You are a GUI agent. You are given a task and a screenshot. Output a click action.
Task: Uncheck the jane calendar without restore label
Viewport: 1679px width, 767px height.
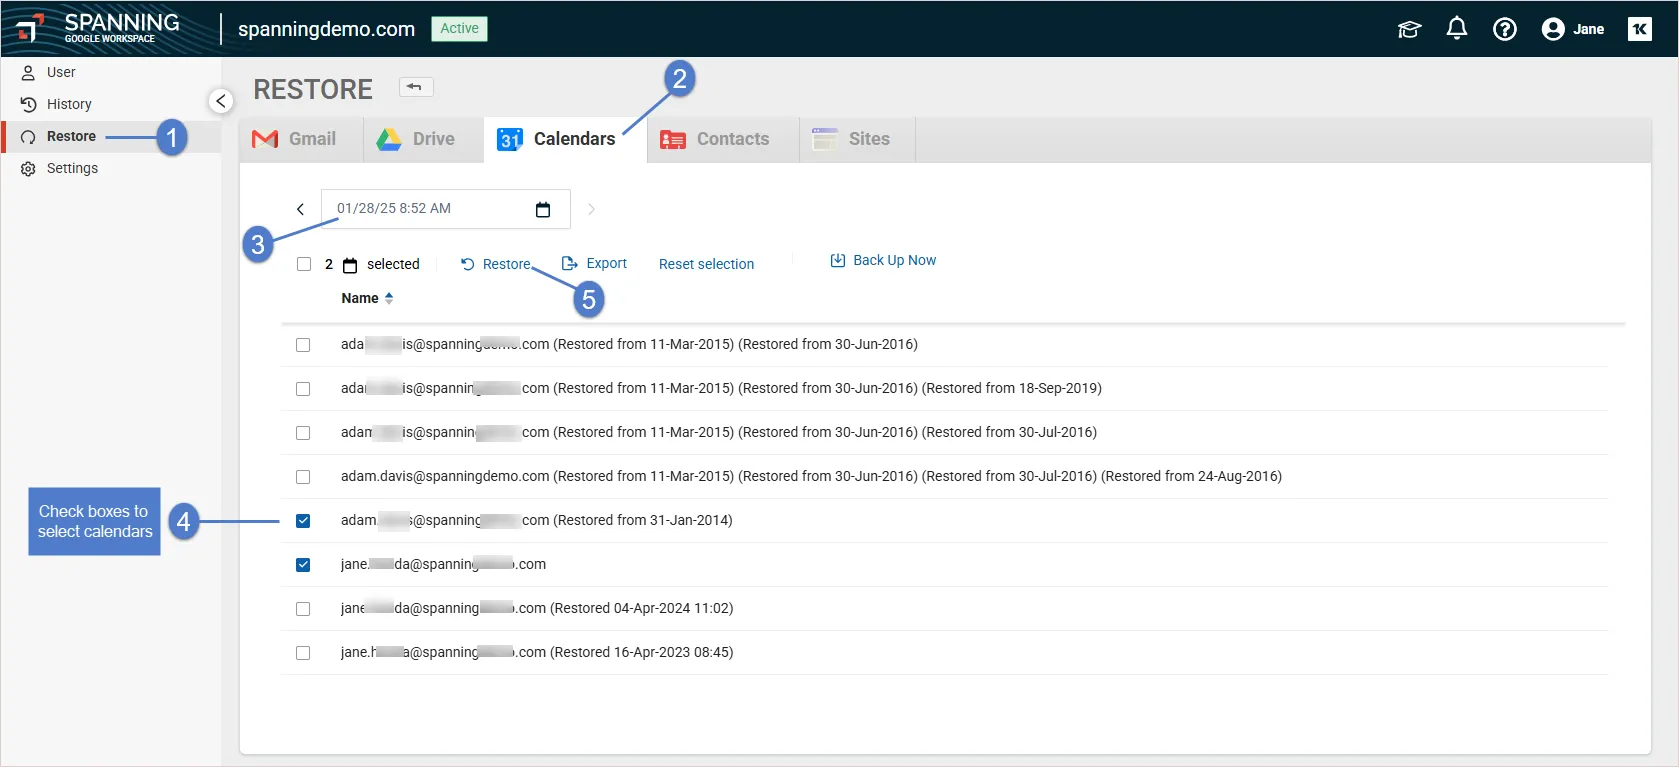pyautogui.click(x=303, y=565)
